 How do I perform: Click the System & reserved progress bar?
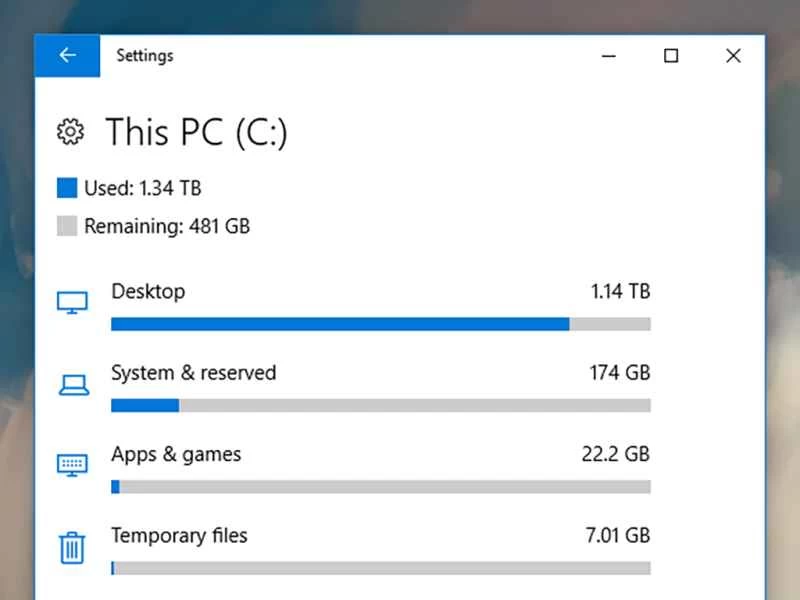tap(380, 405)
